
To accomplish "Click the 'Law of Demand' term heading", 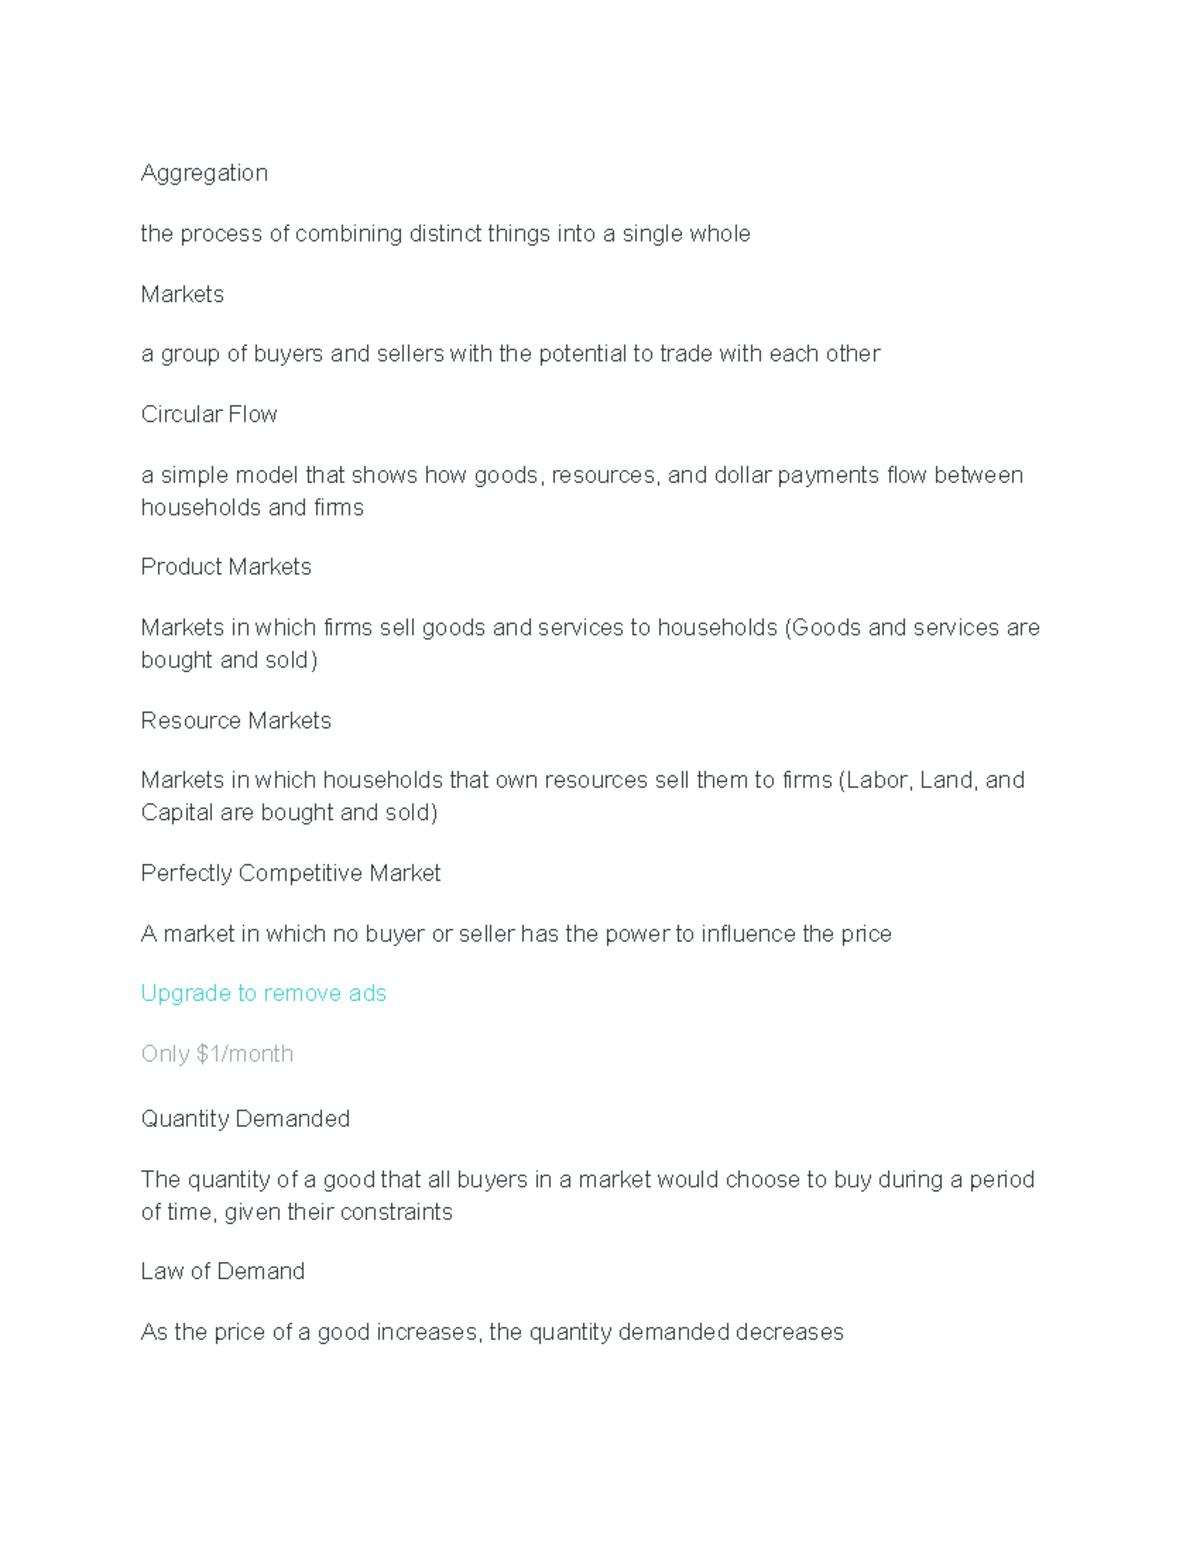I will coord(223,1271).
